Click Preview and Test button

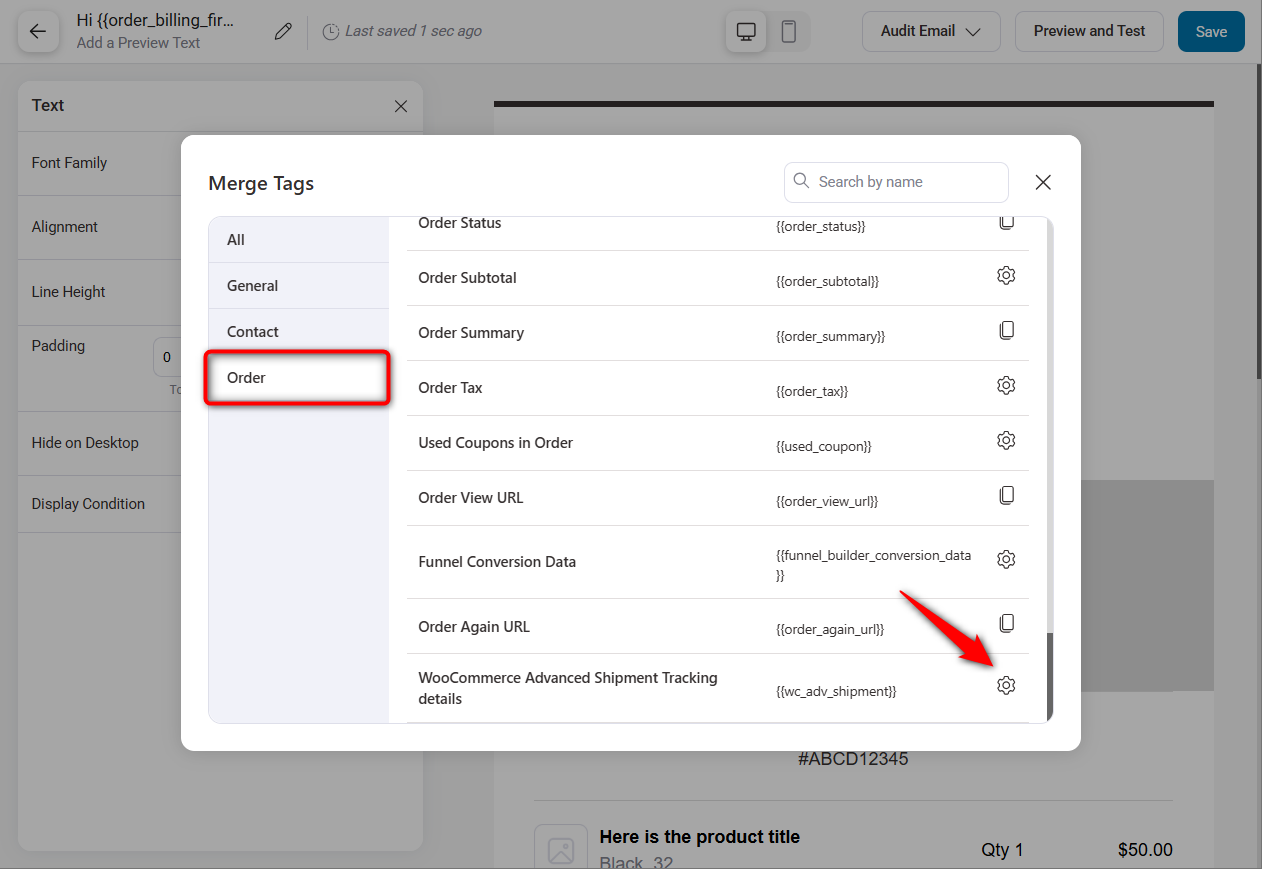1089,31
